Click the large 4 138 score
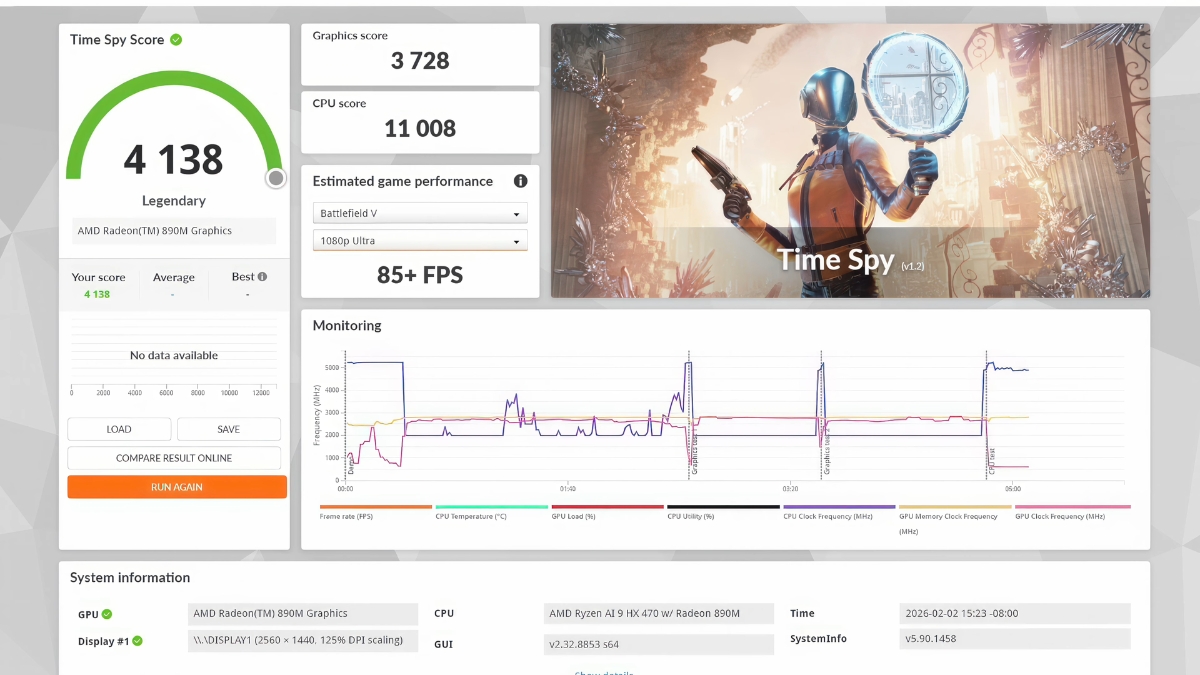The height and width of the screenshot is (675, 1200). point(174,159)
